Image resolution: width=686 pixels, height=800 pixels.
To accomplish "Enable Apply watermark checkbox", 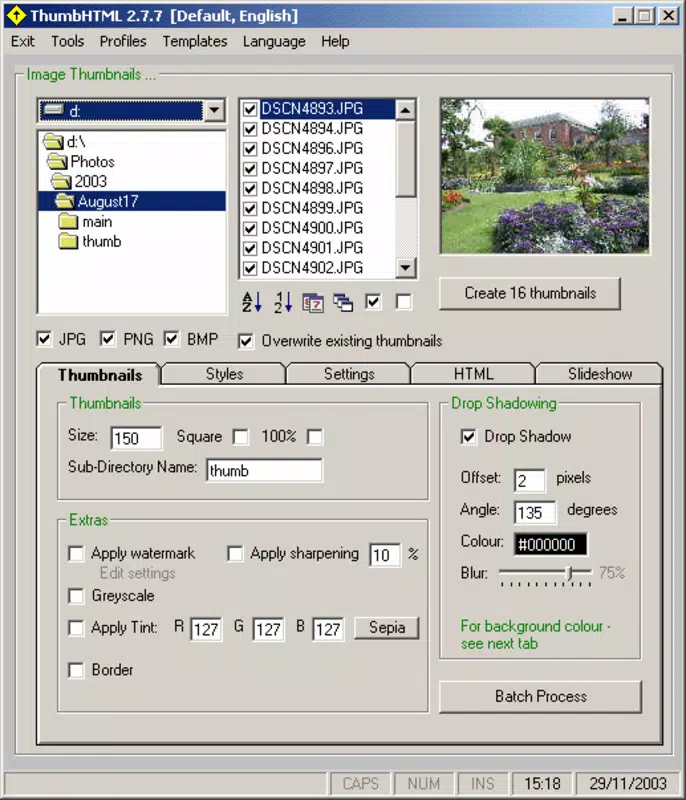I will [76, 554].
